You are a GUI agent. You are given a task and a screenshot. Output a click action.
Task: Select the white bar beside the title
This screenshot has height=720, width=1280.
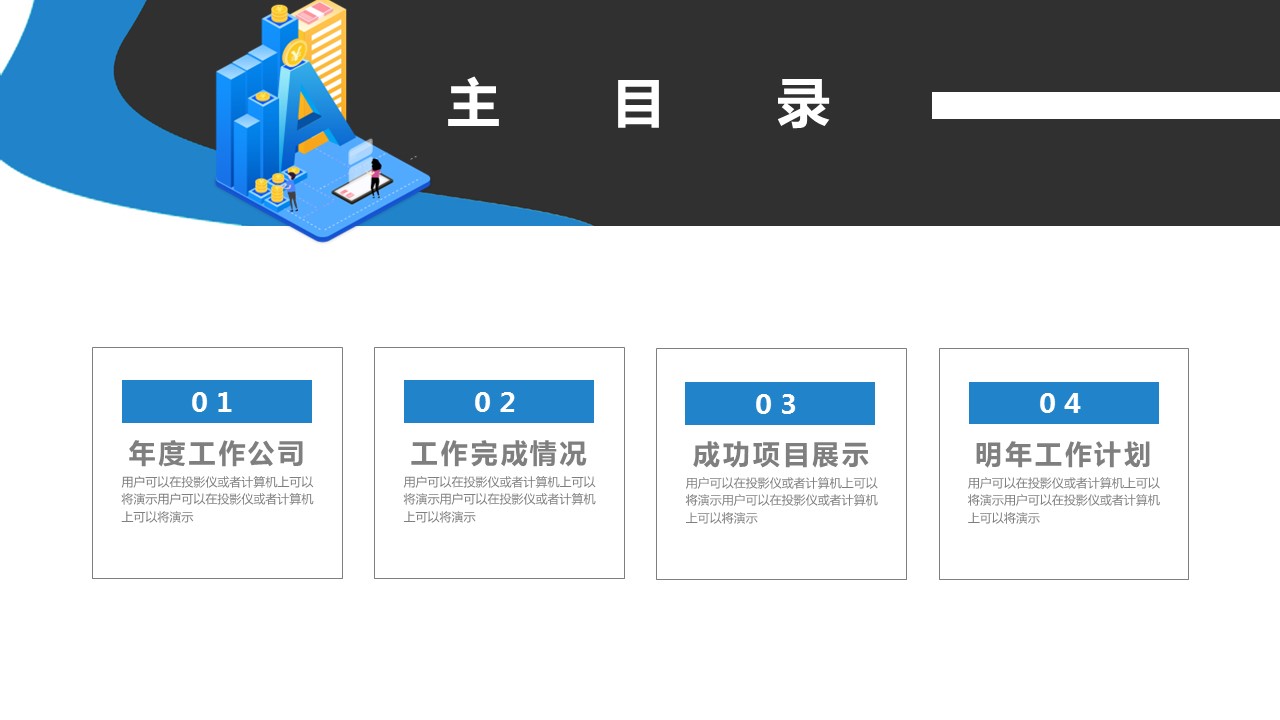(1105, 106)
